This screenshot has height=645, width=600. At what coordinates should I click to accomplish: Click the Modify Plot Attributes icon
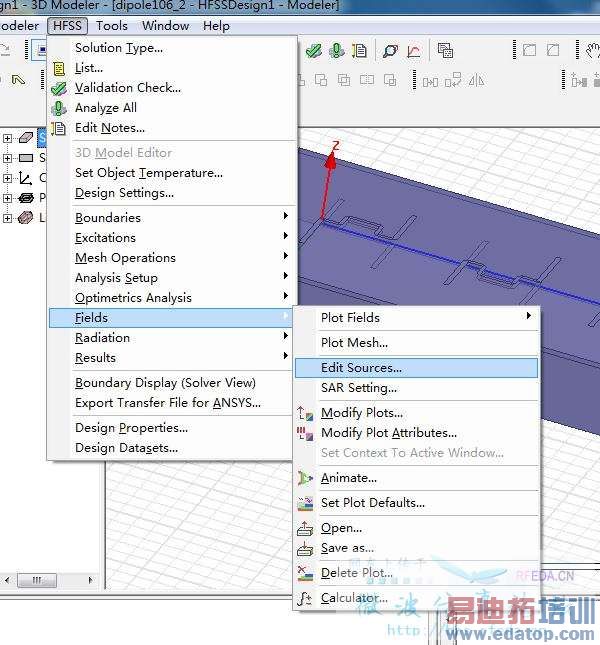305,433
